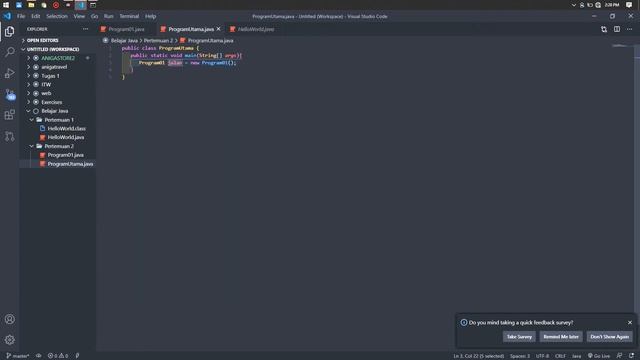Image resolution: width=640 pixels, height=360 pixels.
Task: Switch to the Program01.java tab
Action: click(x=126, y=29)
